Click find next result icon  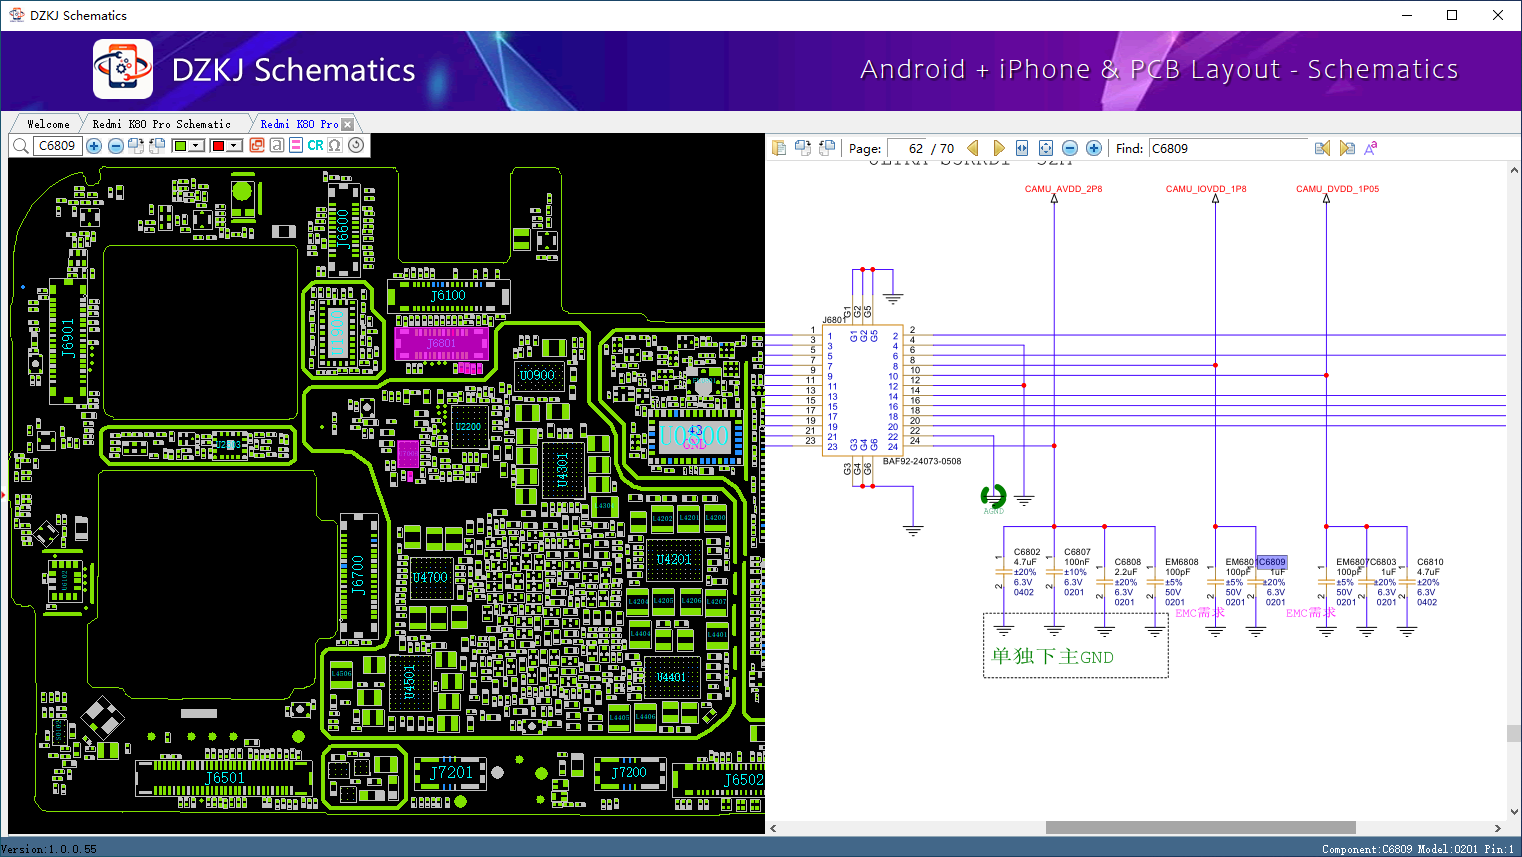[1347, 148]
